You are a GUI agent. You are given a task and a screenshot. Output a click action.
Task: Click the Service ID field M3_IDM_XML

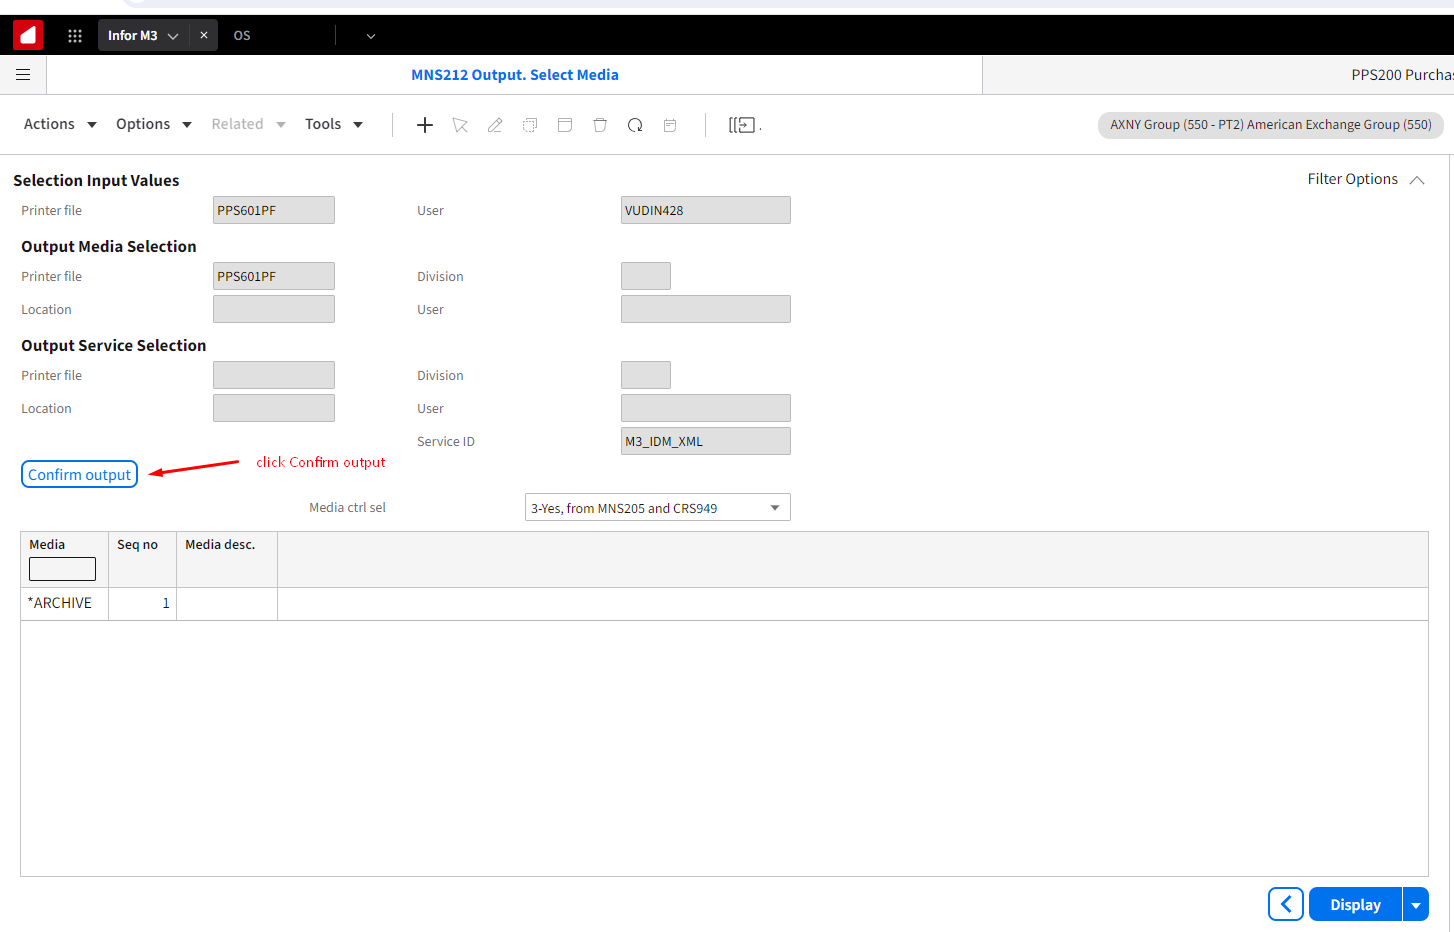tap(706, 441)
